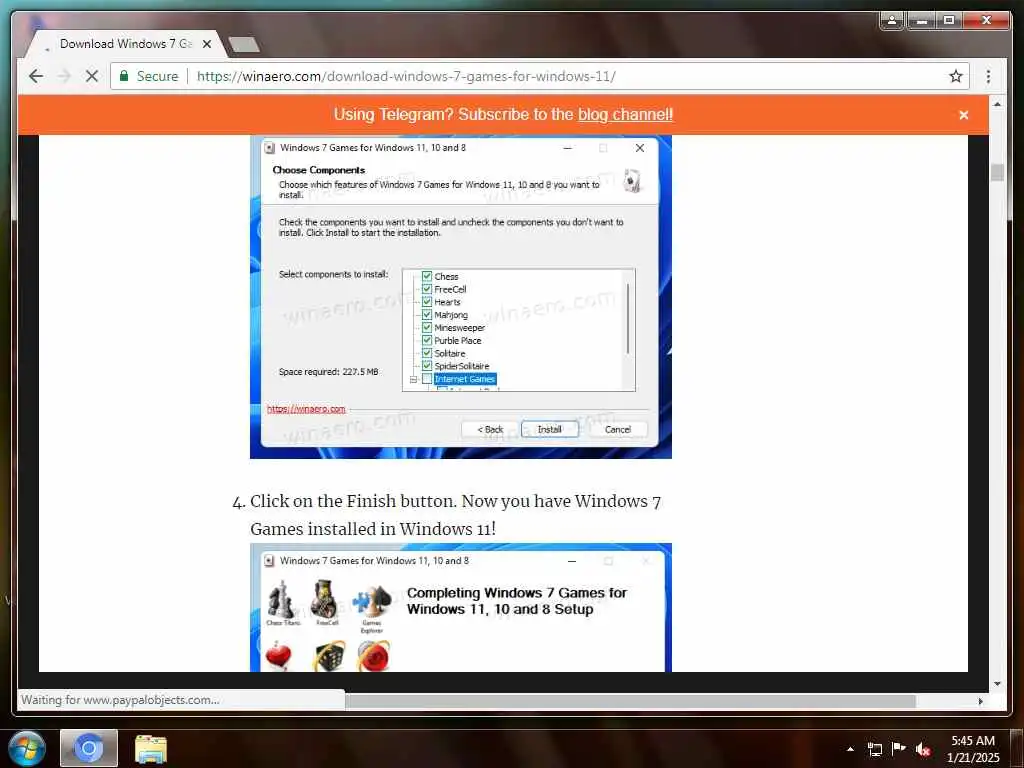Show hidden tray icons arrow

(850, 749)
